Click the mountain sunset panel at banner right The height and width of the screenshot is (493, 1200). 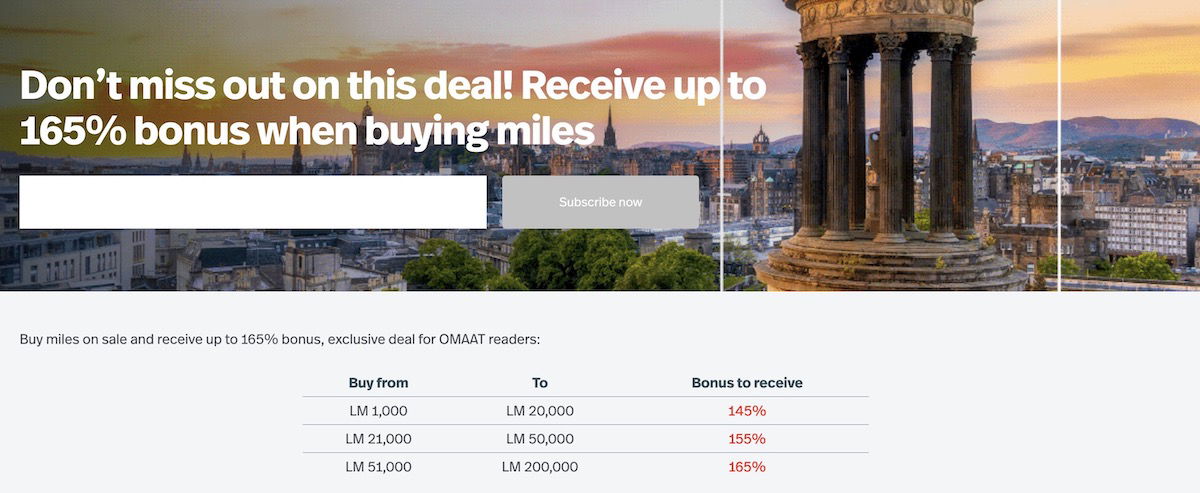pyautogui.click(x=1130, y=145)
